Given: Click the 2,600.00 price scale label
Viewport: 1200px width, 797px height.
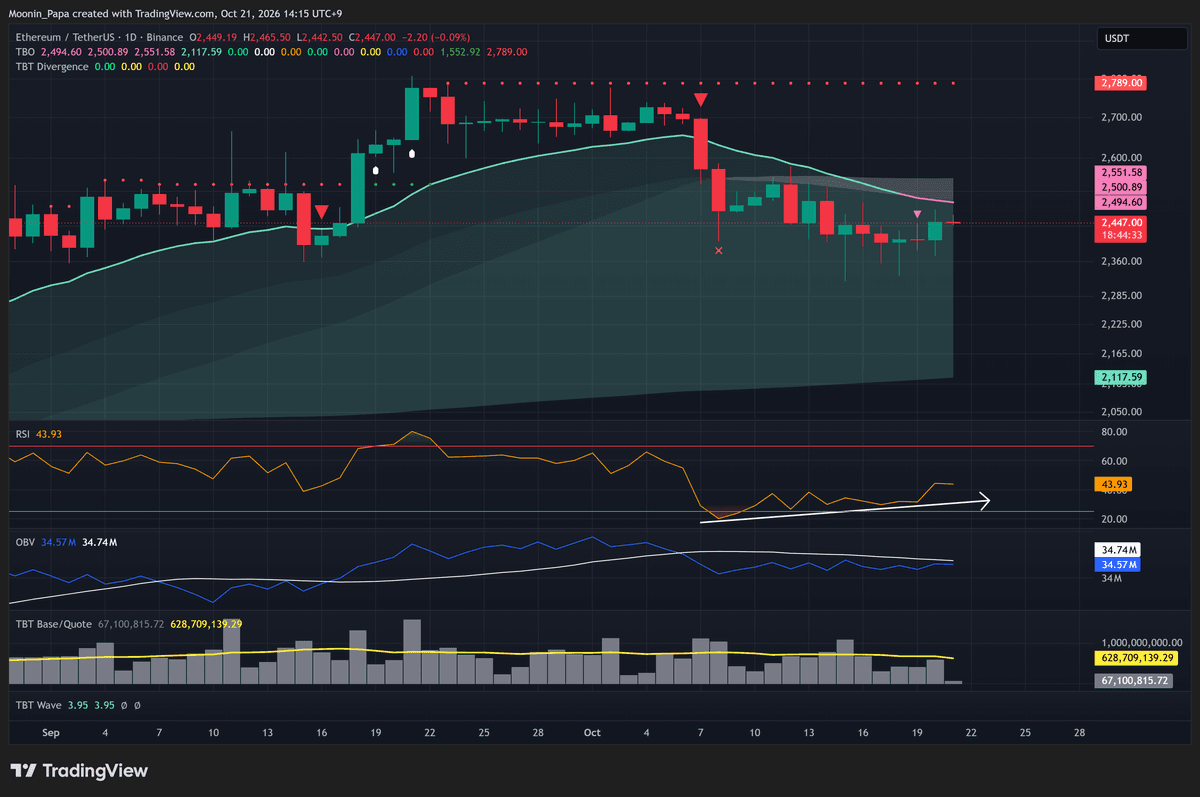Looking at the screenshot, I should (1124, 158).
